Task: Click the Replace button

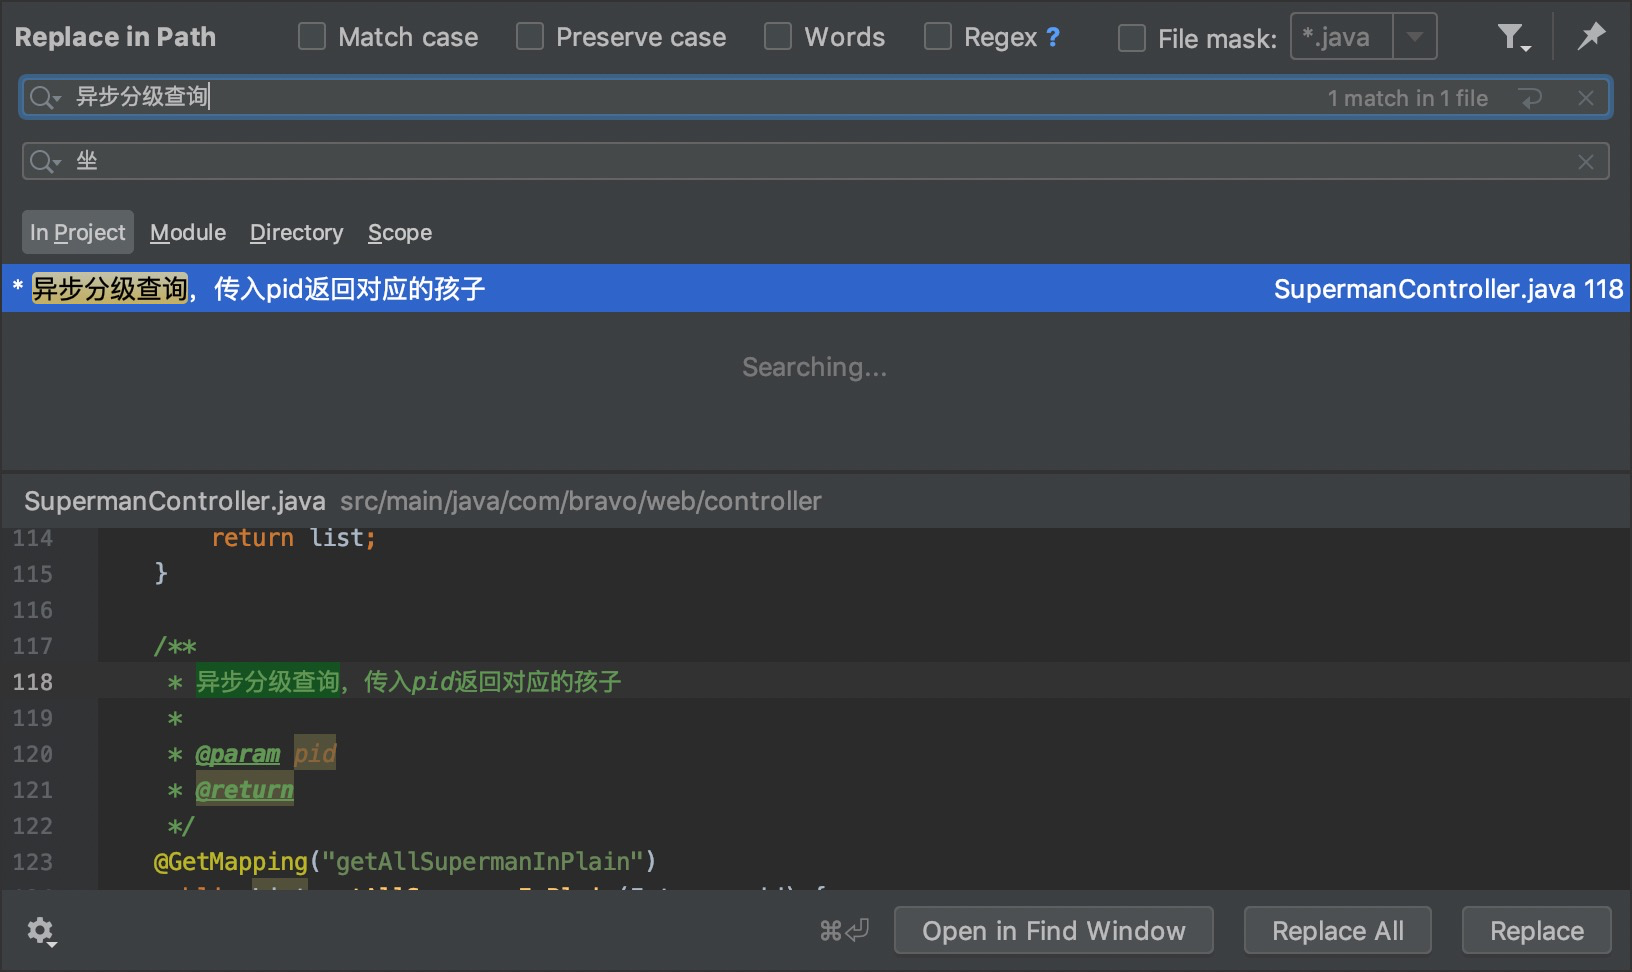Action: tap(1537, 931)
